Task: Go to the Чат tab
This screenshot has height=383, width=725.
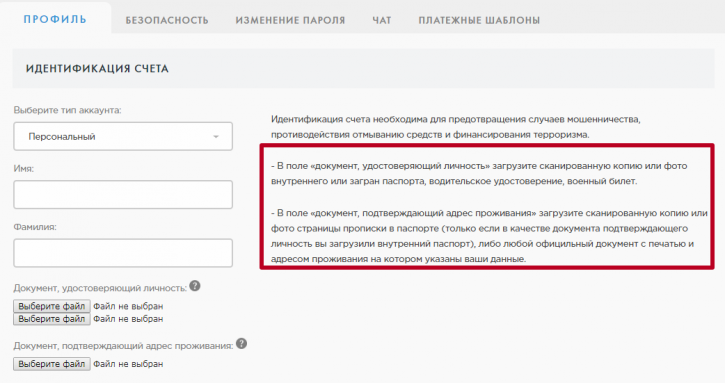Action: click(x=382, y=20)
